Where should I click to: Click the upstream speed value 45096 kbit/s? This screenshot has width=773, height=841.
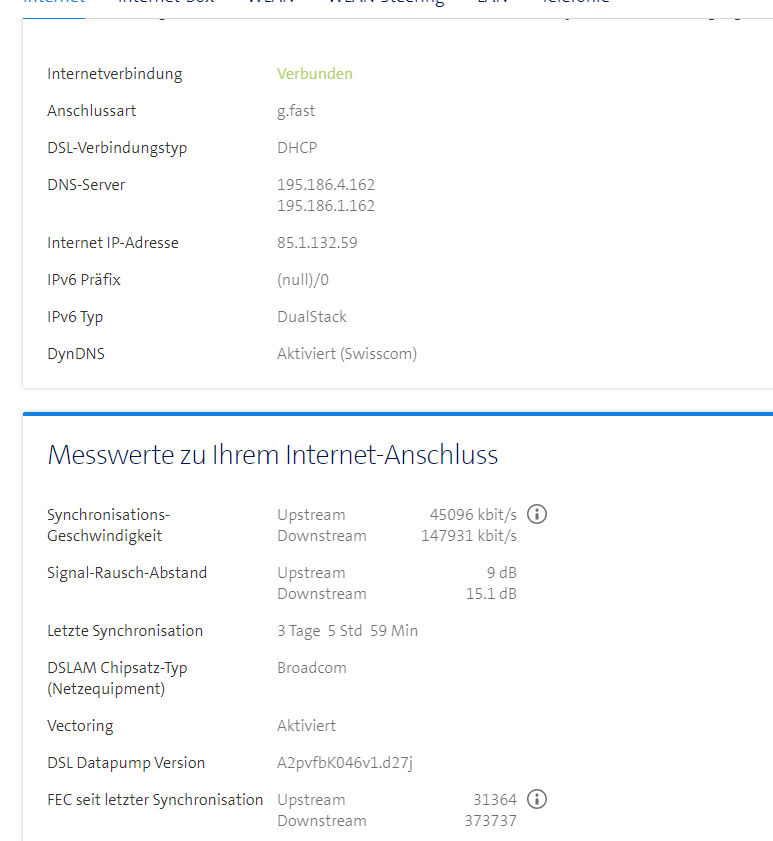(473, 515)
